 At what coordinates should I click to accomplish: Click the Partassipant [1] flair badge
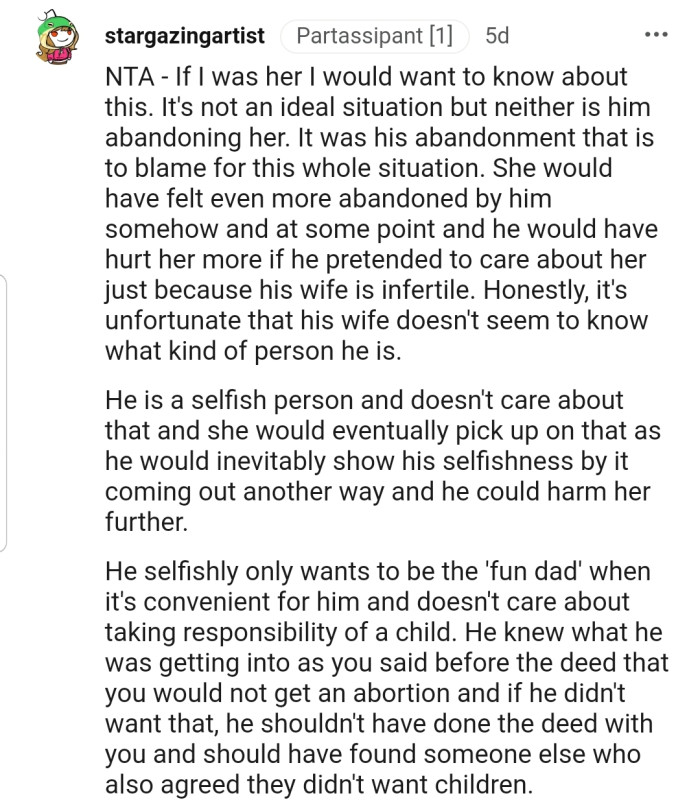[x=374, y=37]
